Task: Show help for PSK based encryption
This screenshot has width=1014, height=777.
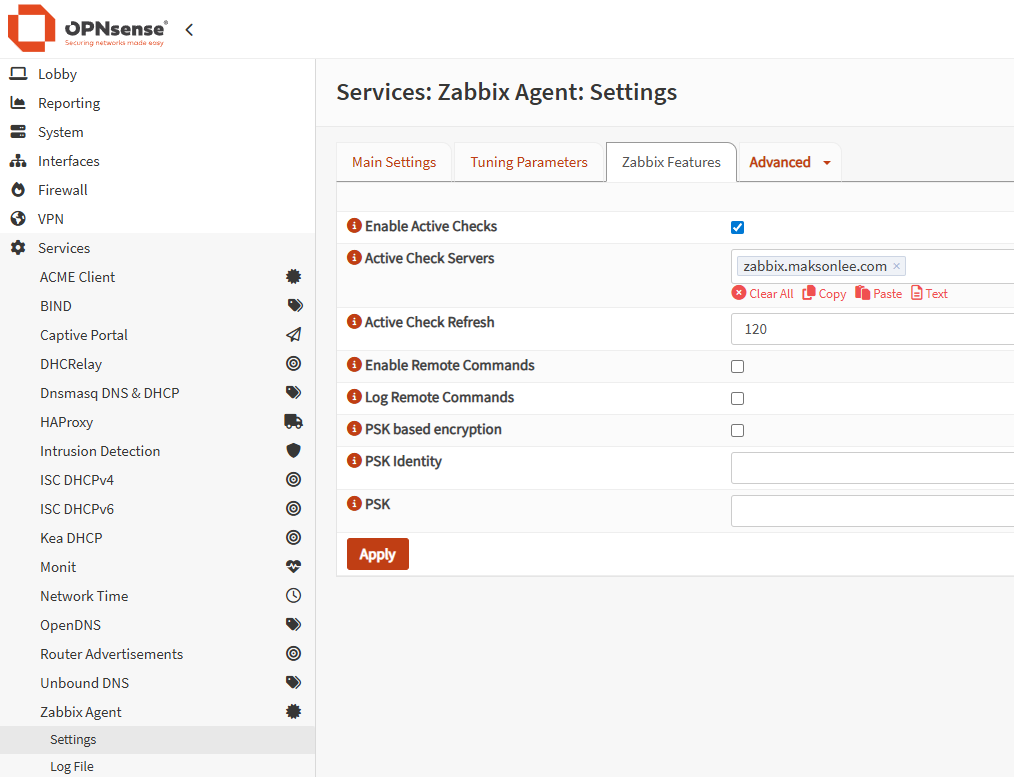Action: [354, 429]
